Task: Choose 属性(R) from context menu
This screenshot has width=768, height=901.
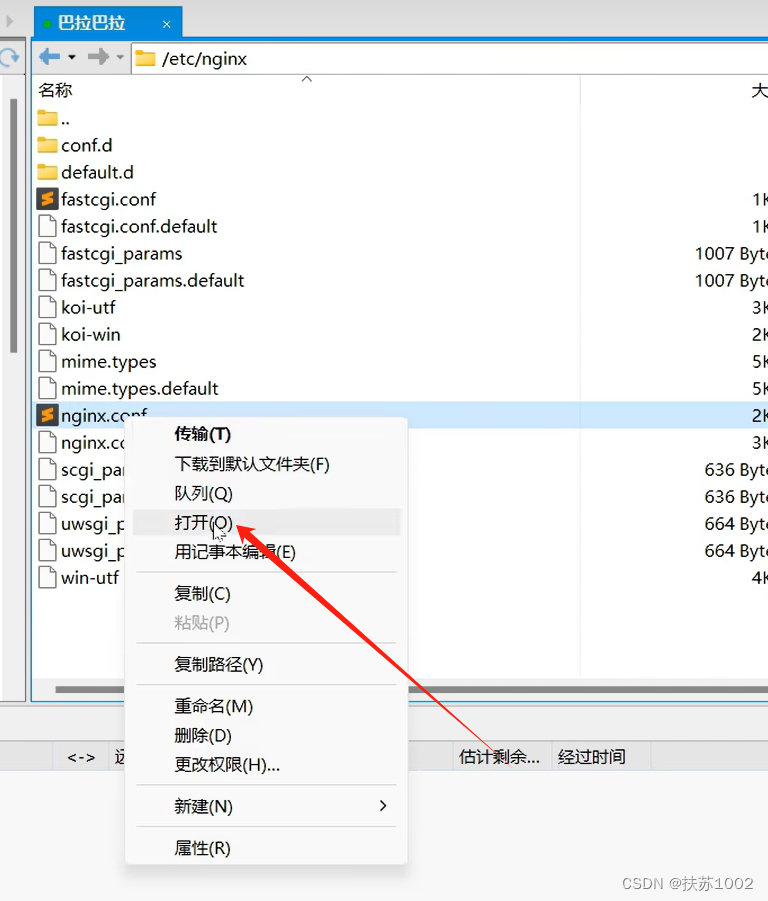Action: click(267, 848)
